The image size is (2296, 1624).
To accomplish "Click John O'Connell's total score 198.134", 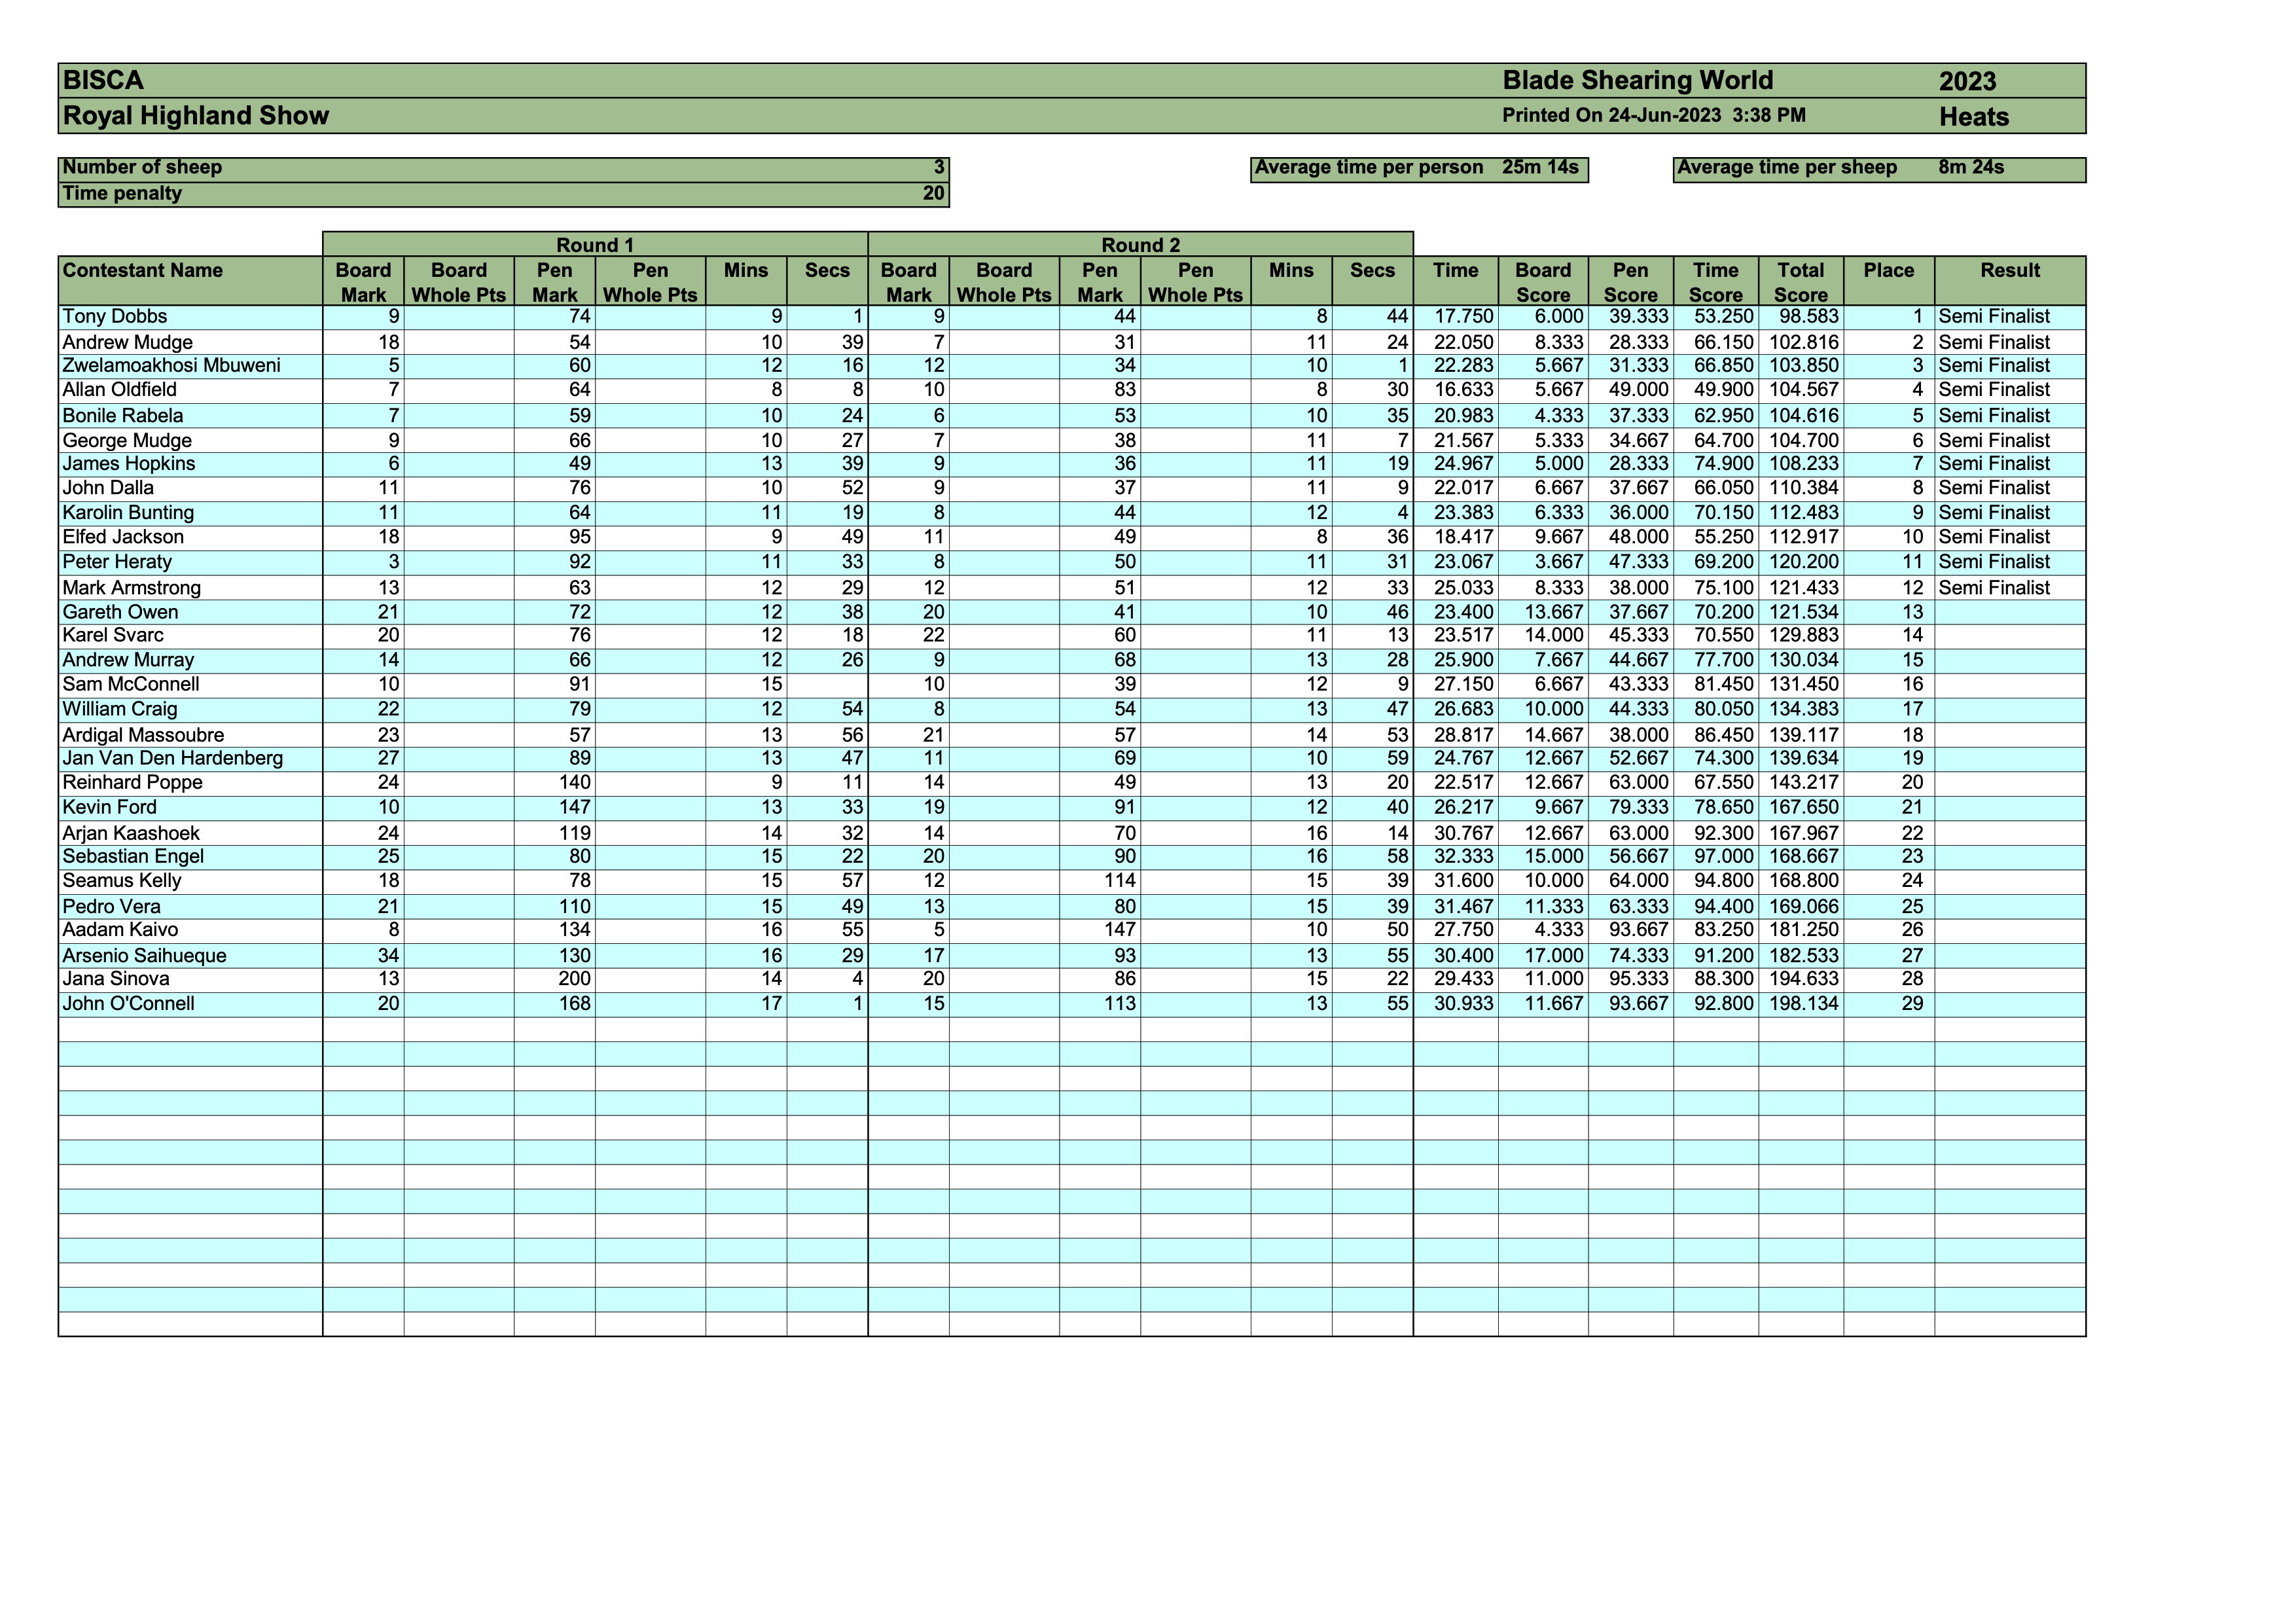I will (x=1803, y=1004).
